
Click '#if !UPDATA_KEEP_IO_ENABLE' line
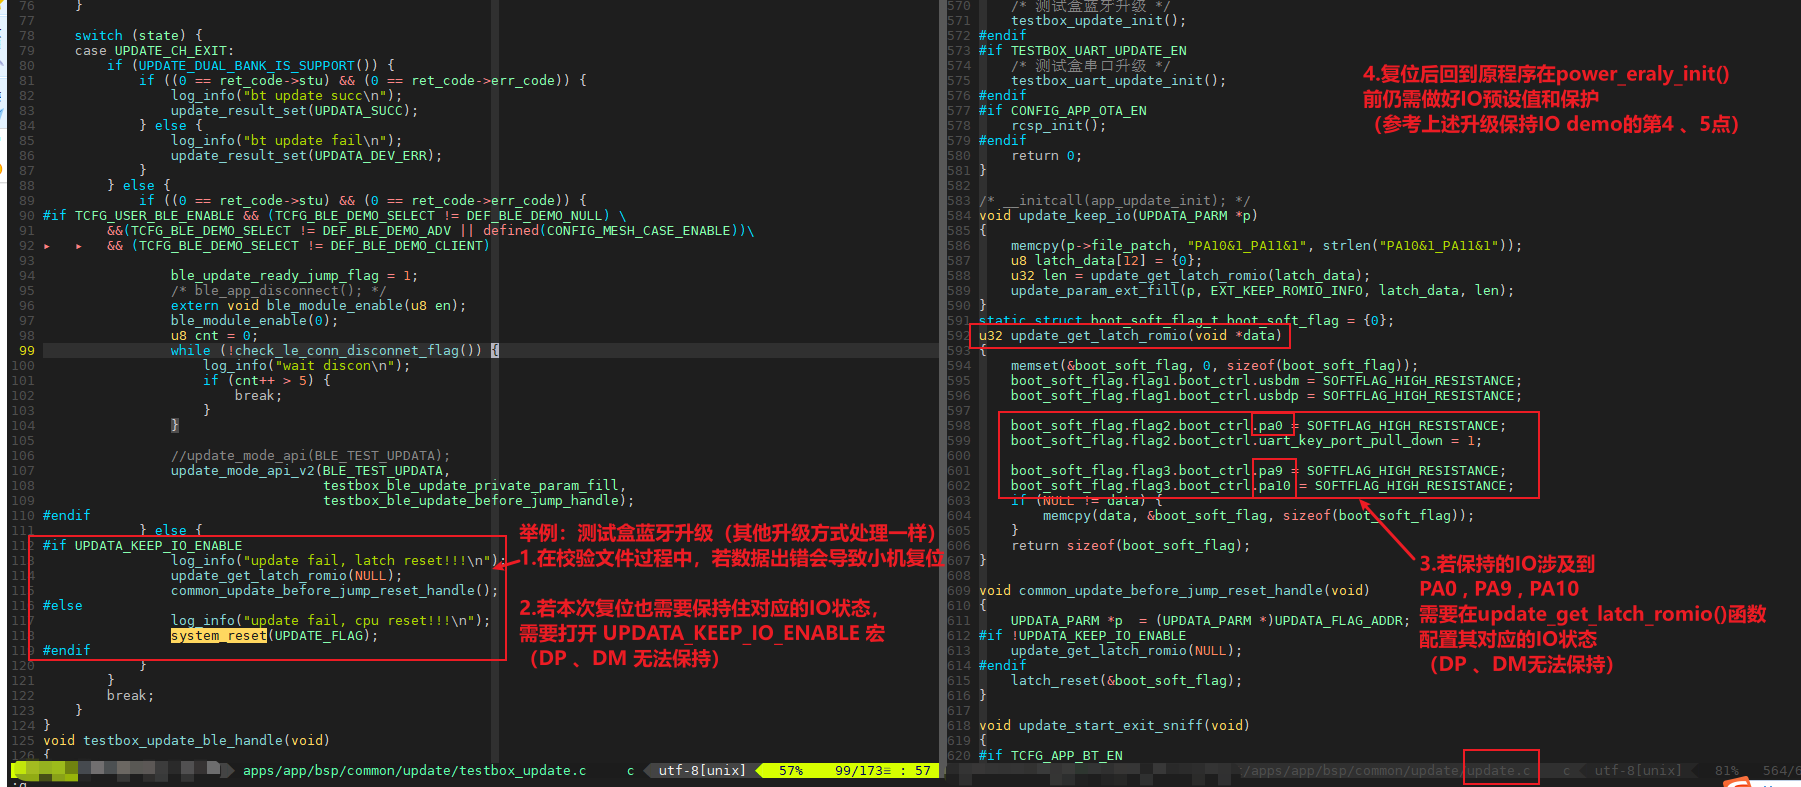point(1082,635)
